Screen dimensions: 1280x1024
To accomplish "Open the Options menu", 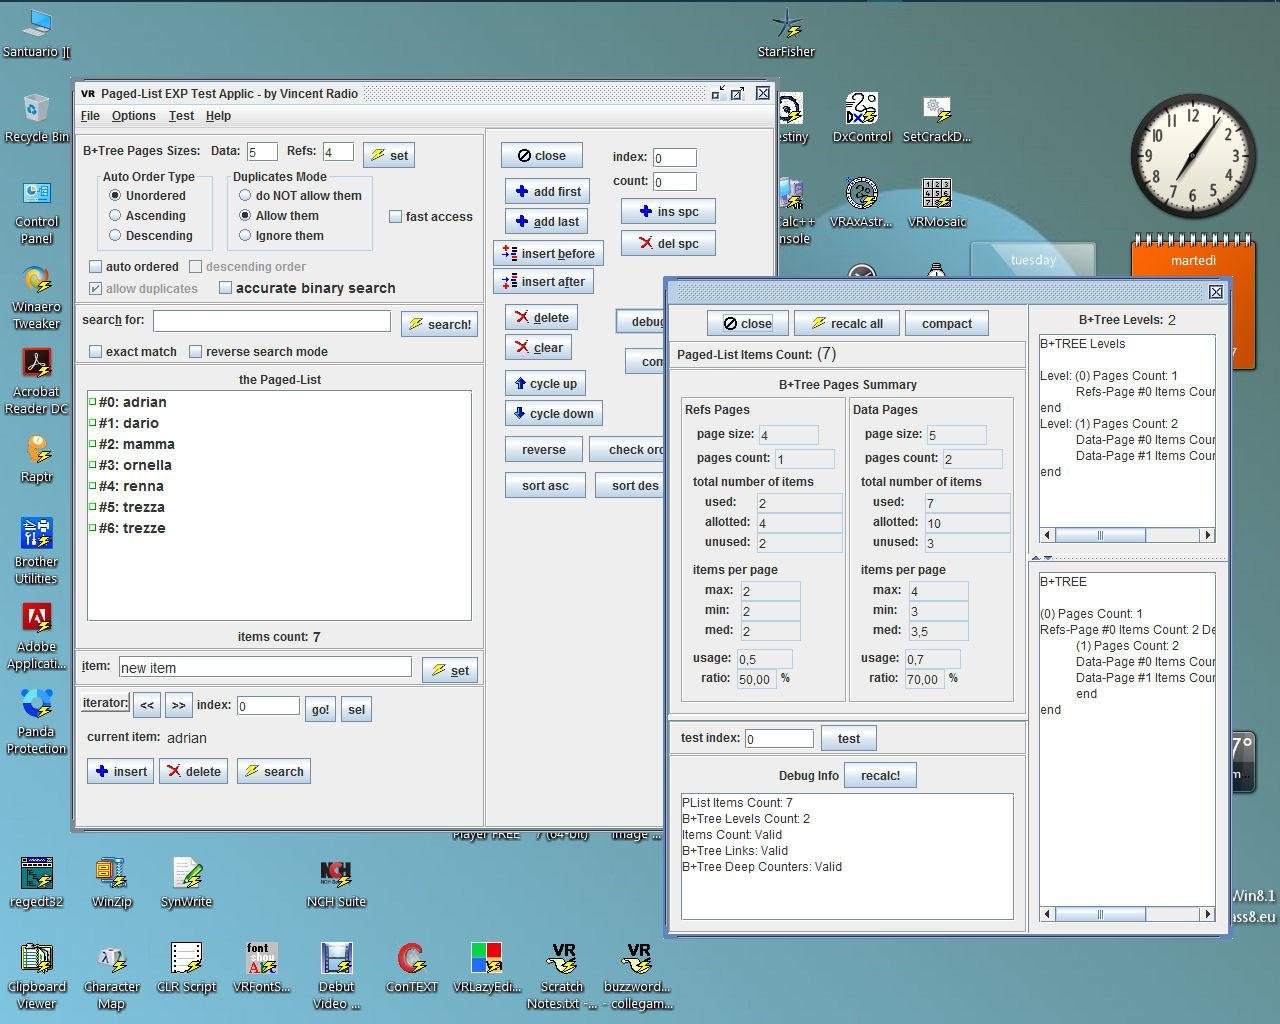I will [133, 116].
